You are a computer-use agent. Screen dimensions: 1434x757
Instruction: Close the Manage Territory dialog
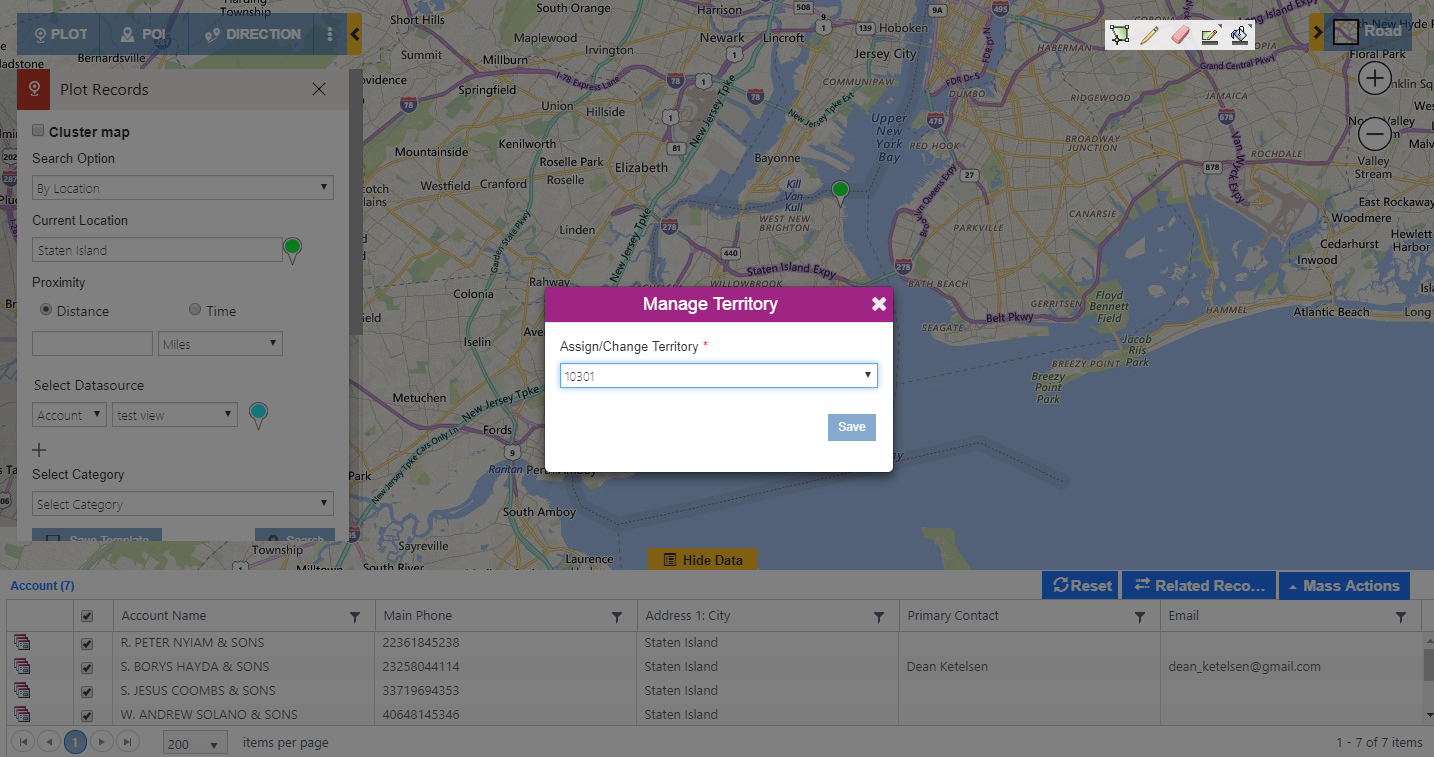coord(879,304)
